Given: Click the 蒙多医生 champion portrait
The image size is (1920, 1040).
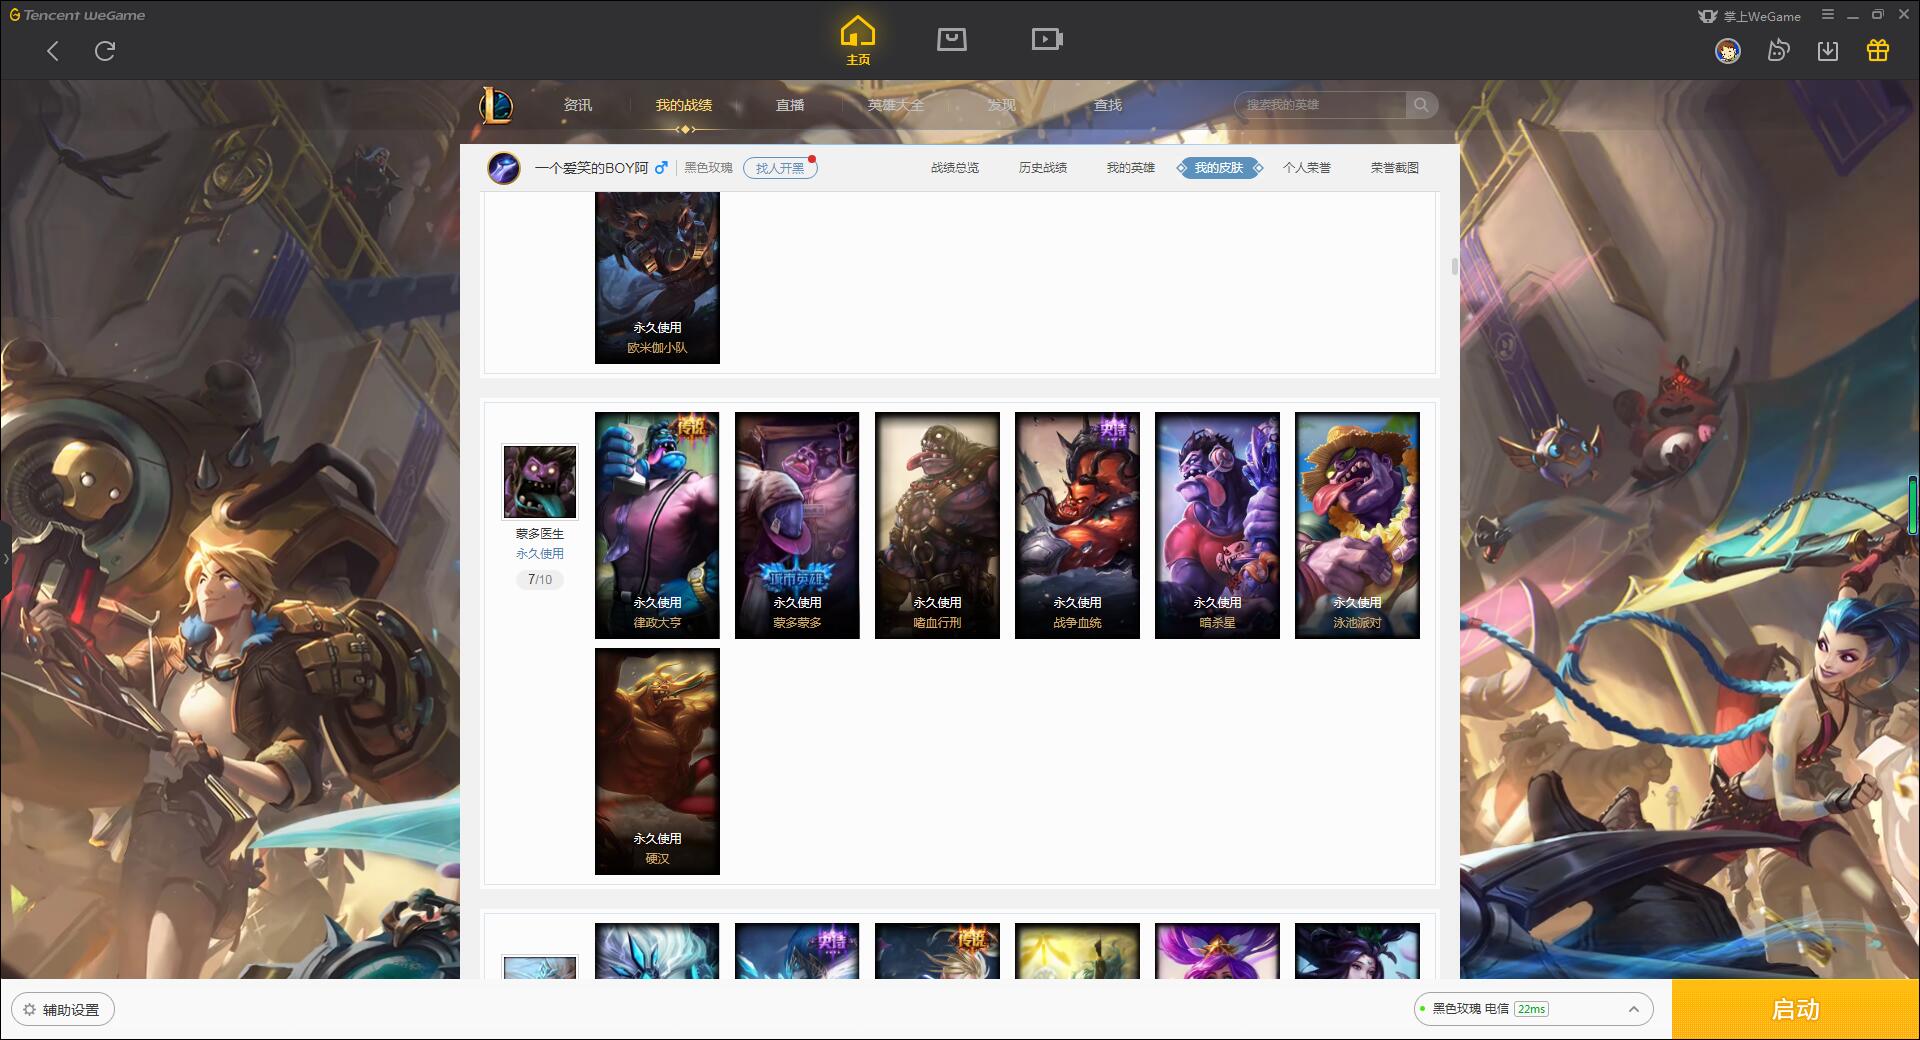Looking at the screenshot, I should (540, 482).
